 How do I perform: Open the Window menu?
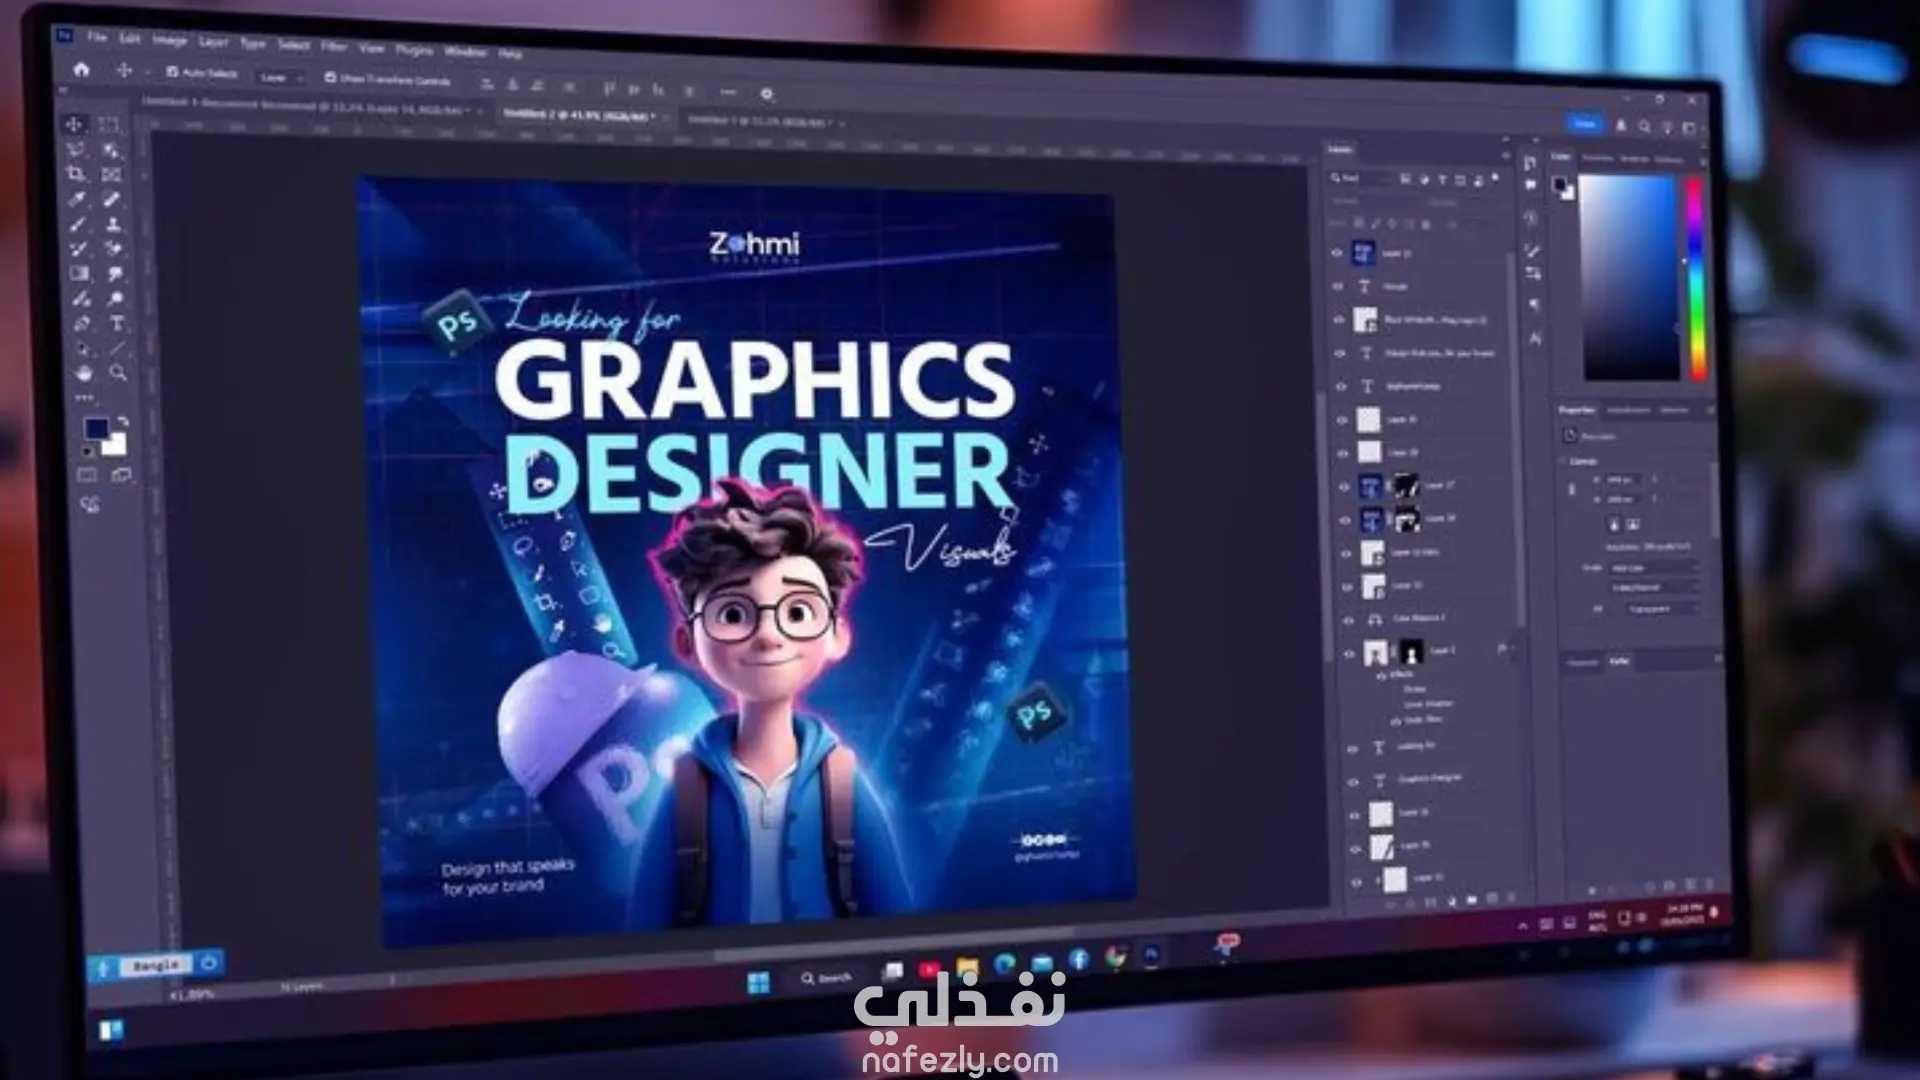click(x=464, y=51)
